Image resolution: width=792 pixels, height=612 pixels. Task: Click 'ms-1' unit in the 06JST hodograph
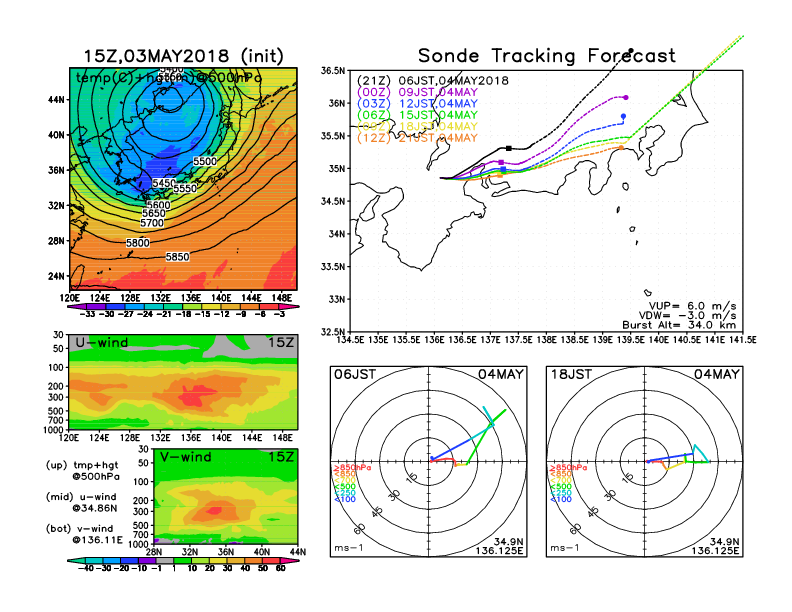coord(349,548)
